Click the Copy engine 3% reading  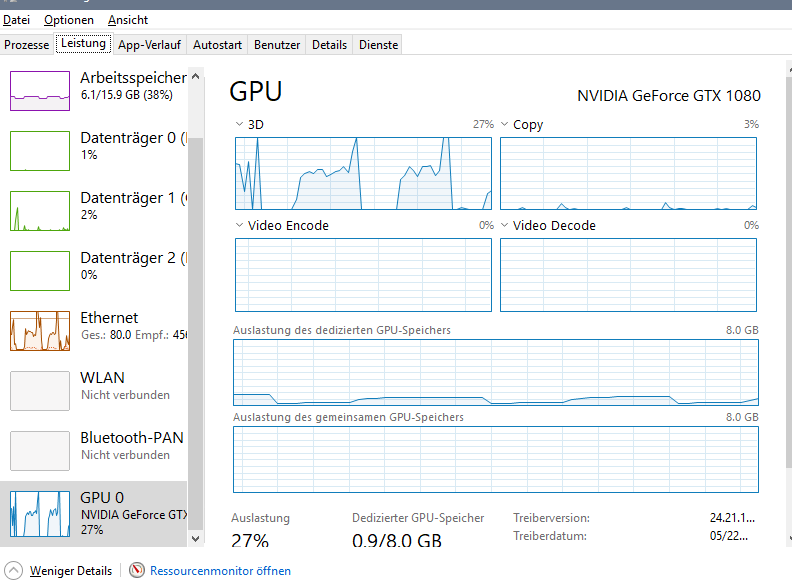coord(751,124)
